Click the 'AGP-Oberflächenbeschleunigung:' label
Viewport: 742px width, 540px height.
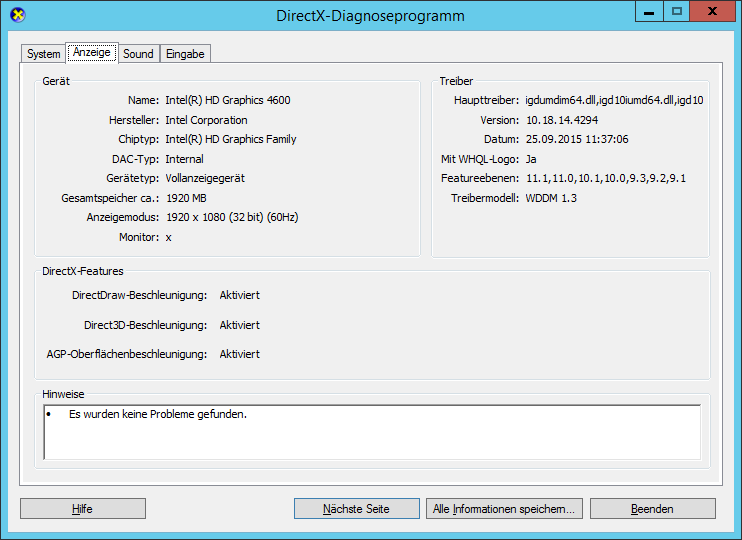[x=127, y=354]
